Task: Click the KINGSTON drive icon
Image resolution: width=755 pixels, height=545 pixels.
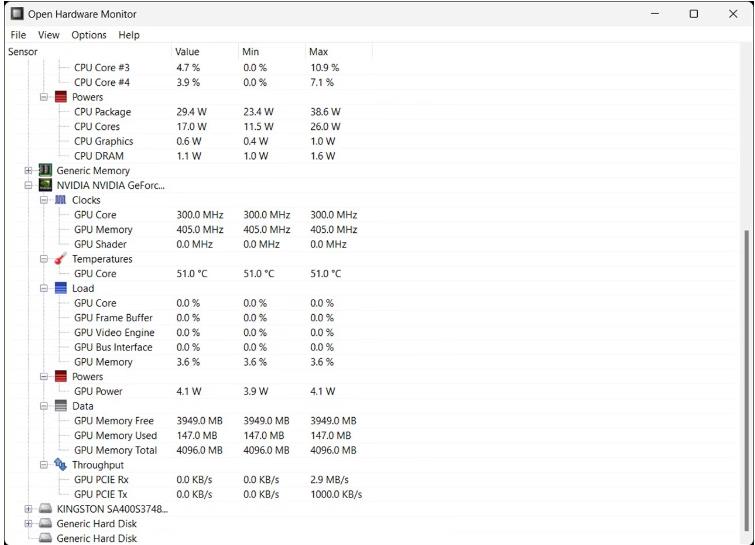Action: (x=45, y=508)
